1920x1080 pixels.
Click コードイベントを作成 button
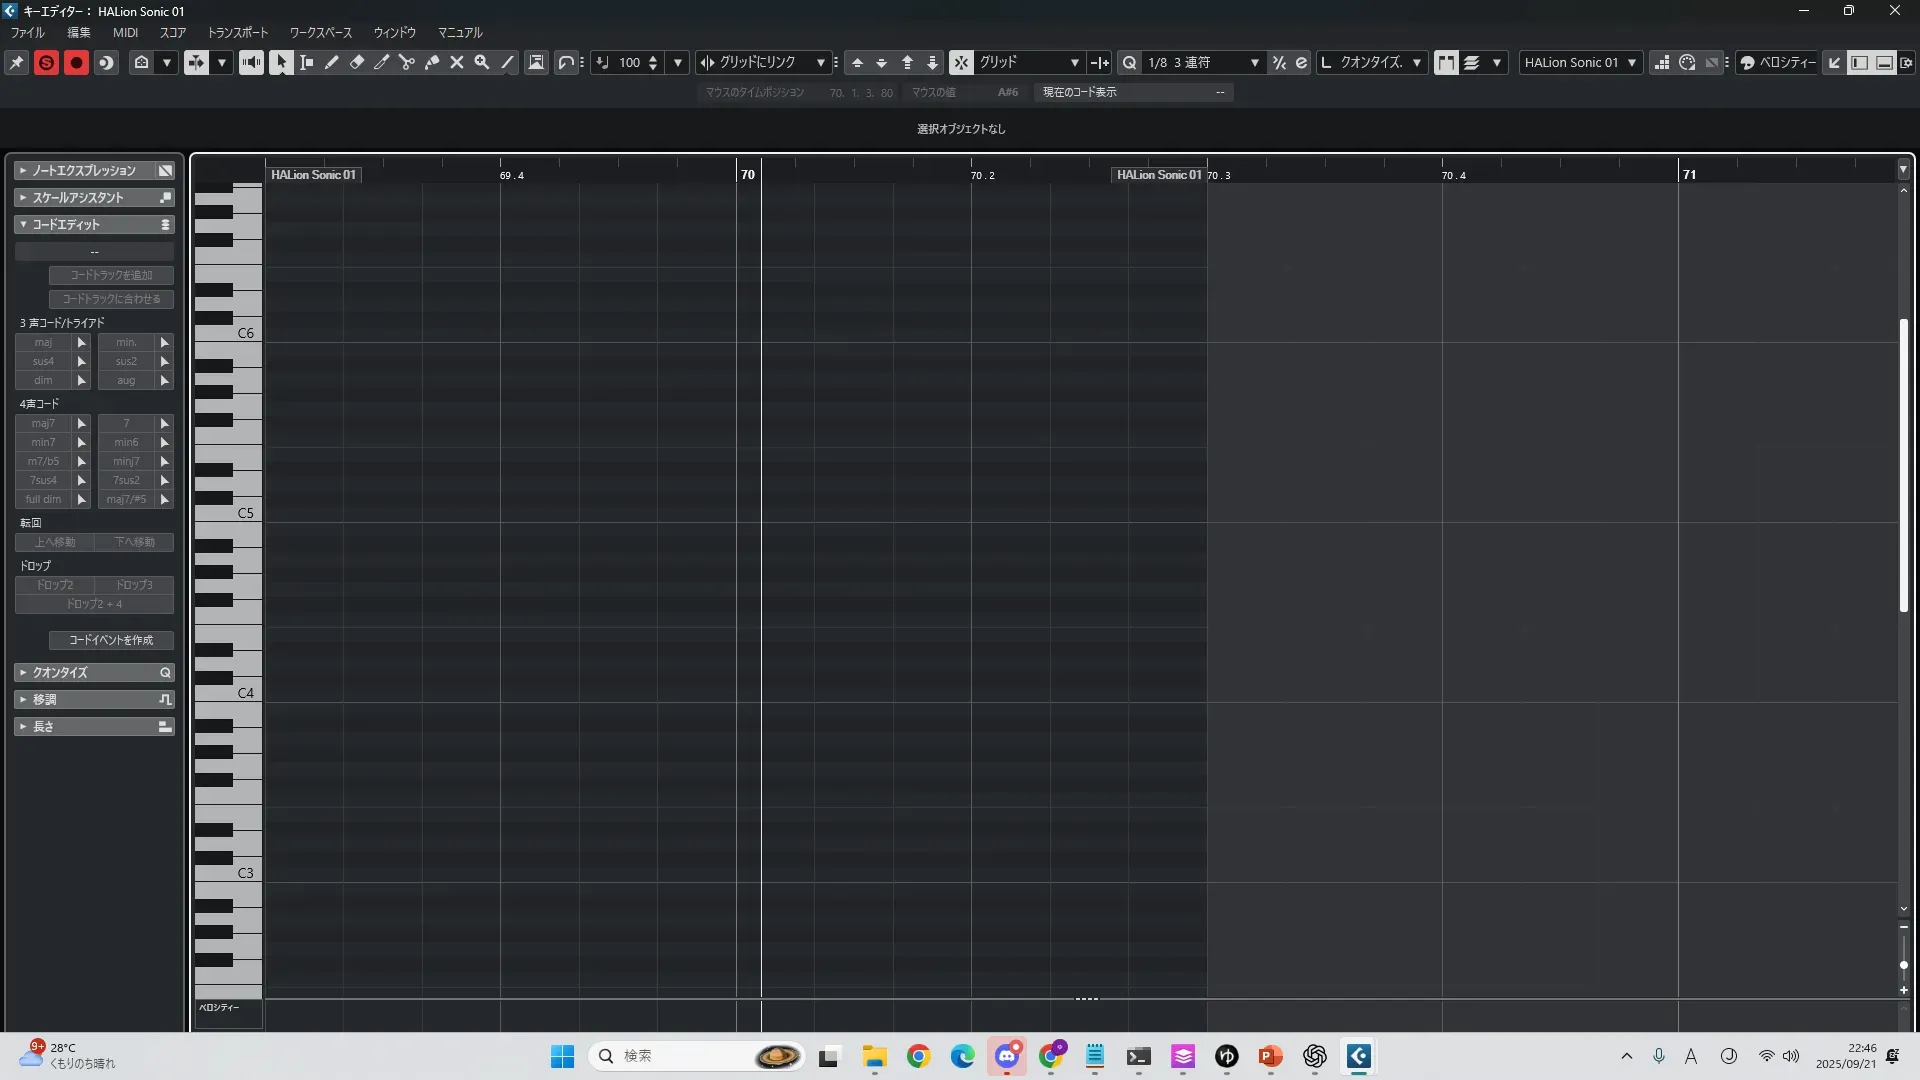point(111,640)
